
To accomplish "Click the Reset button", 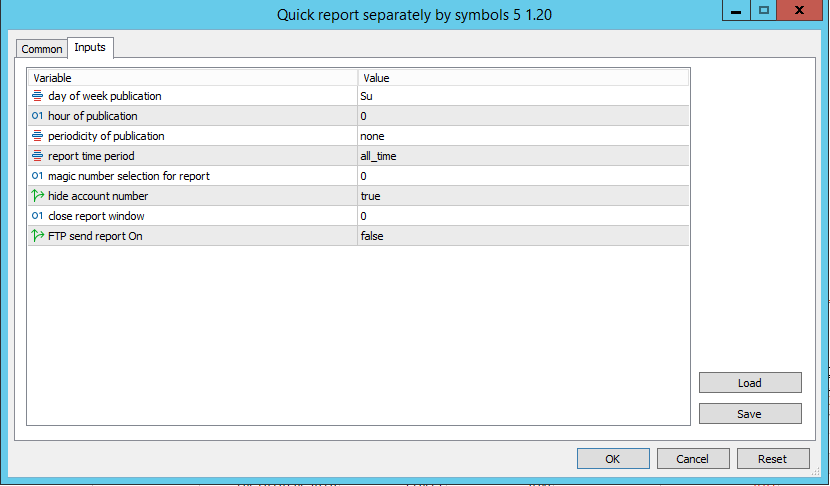I will pyautogui.click(x=772, y=459).
